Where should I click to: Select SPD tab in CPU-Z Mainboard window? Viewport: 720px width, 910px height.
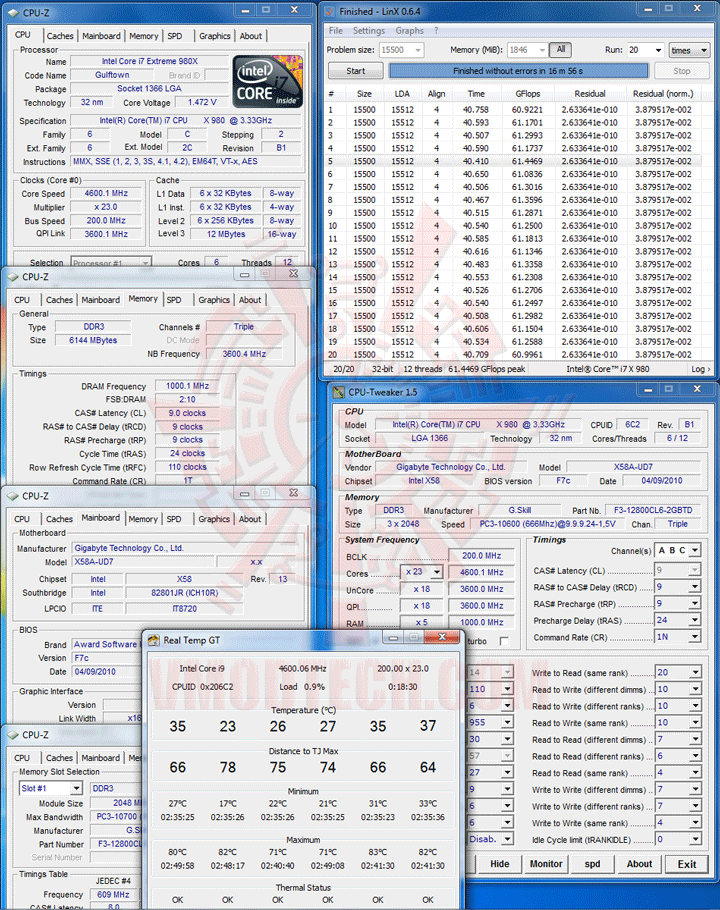174,519
